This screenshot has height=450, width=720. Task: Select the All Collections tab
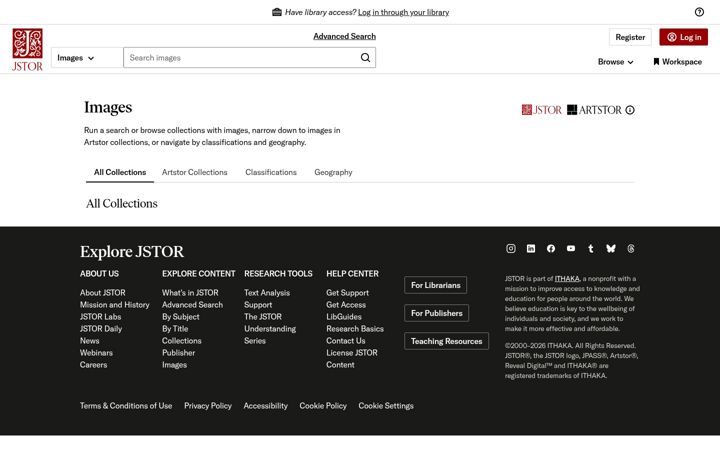[x=120, y=172]
